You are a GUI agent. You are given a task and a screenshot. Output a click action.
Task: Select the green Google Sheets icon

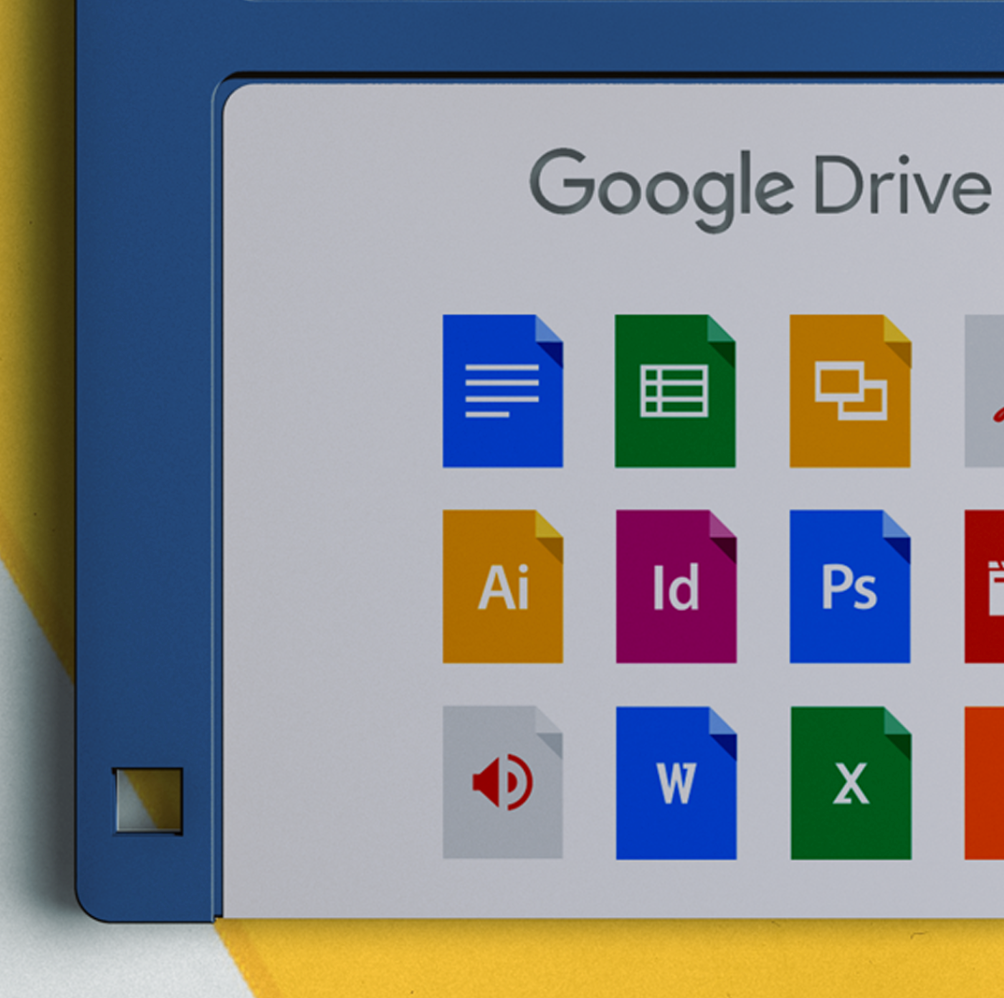pos(674,391)
